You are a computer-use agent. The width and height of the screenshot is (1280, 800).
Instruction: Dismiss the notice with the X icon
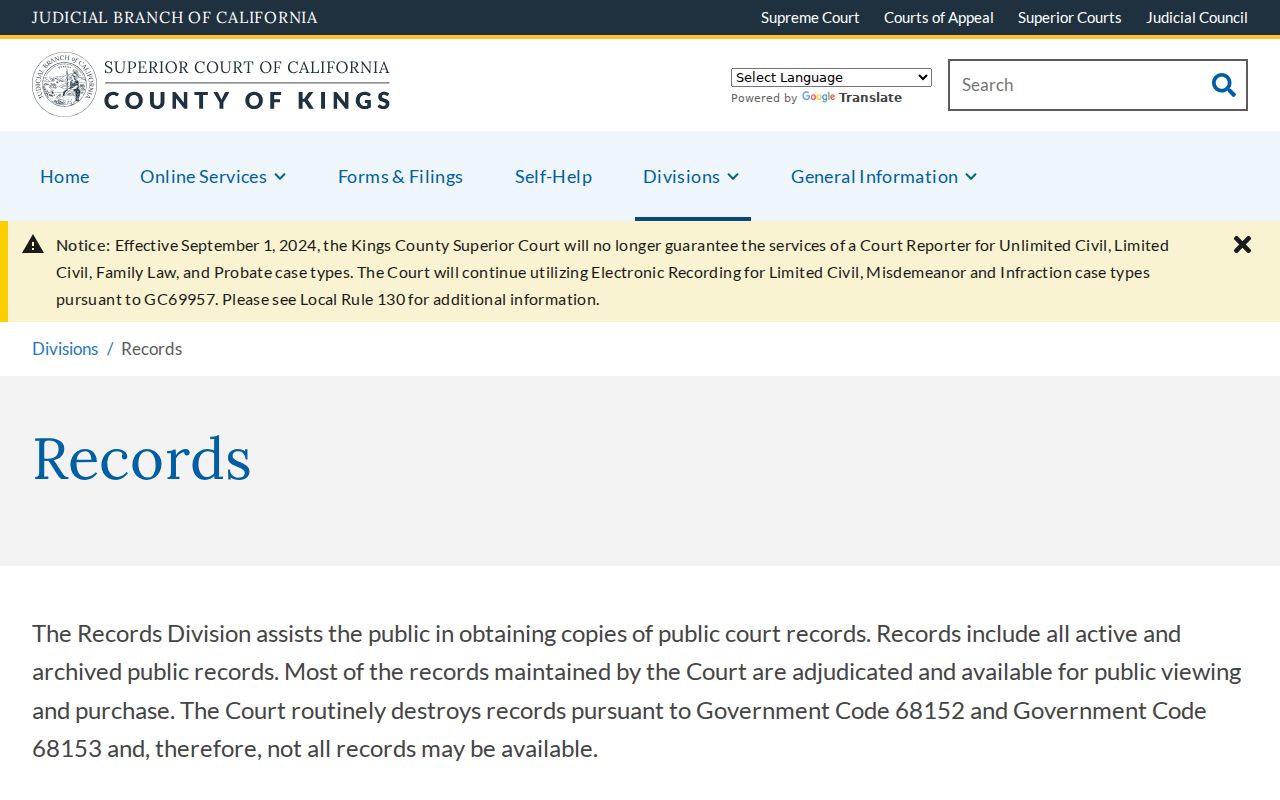tap(1242, 244)
